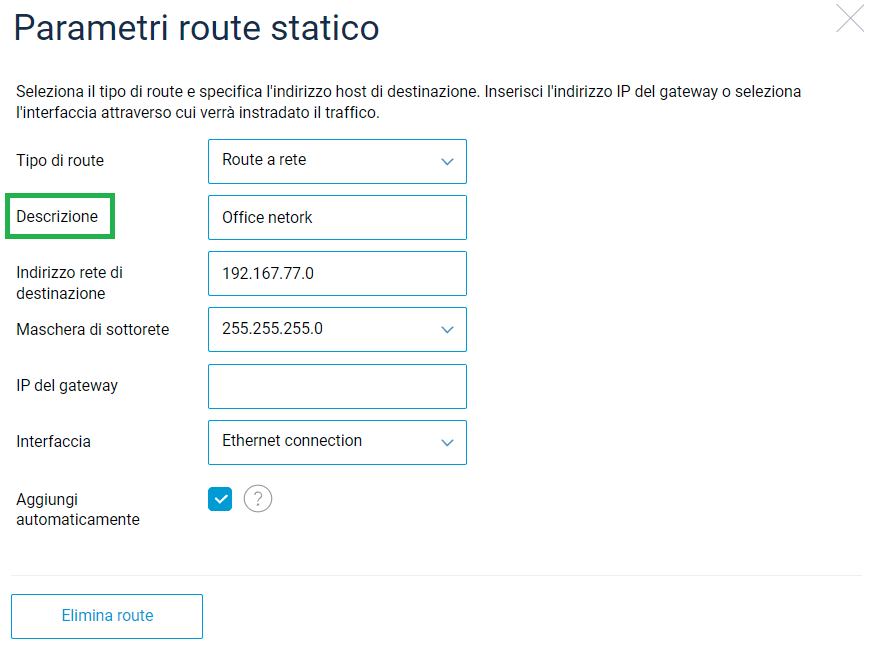
Task: Click the chevron arrow beside Route a rete
Action: 447,162
